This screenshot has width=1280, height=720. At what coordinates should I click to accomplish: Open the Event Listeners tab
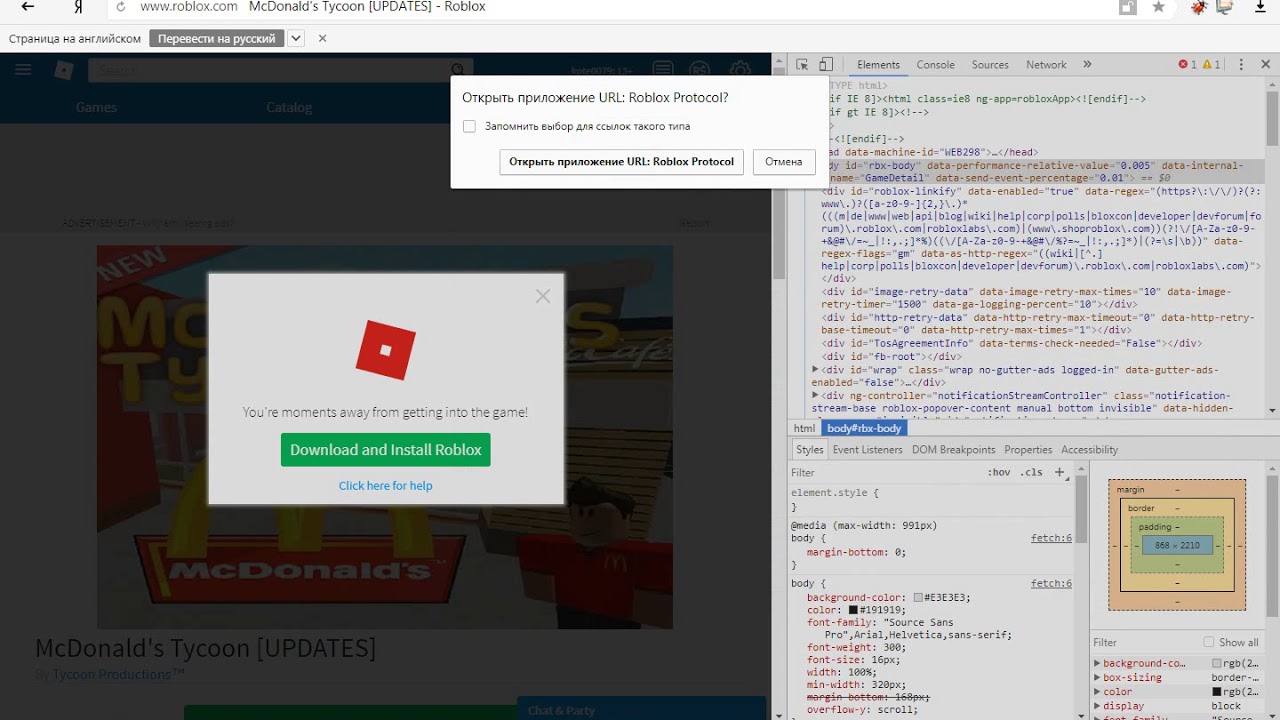click(x=868, y=450)
